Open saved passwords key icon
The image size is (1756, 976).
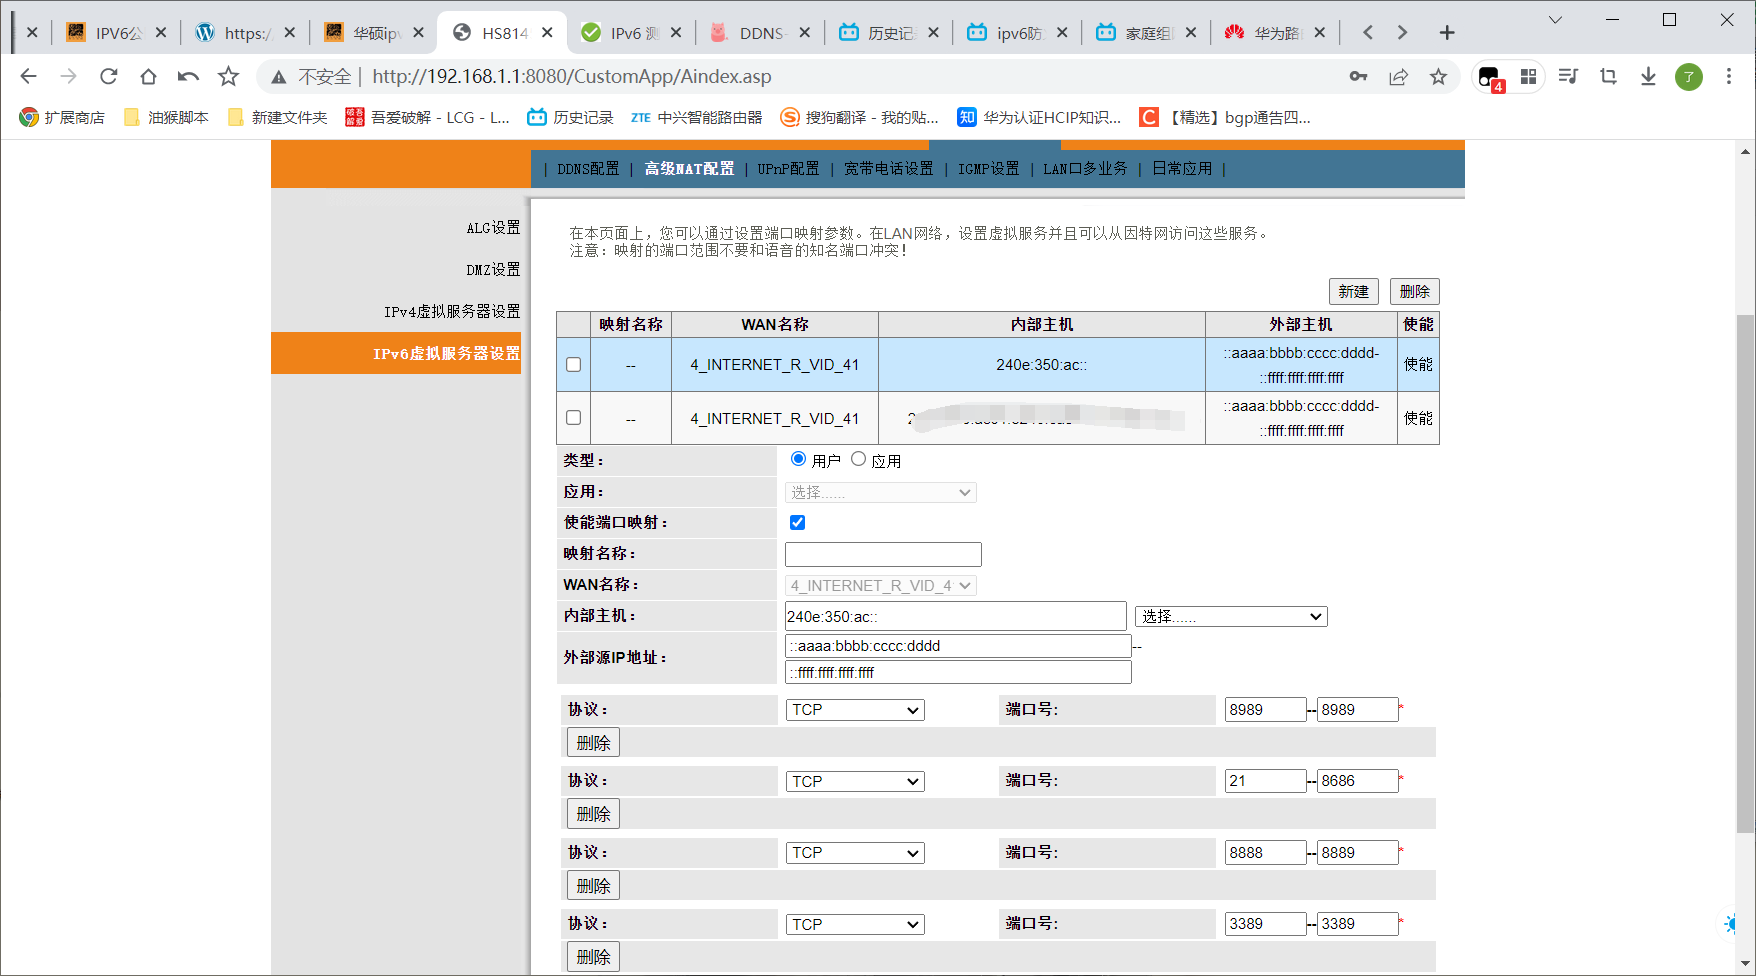(x=1358, y=76)
